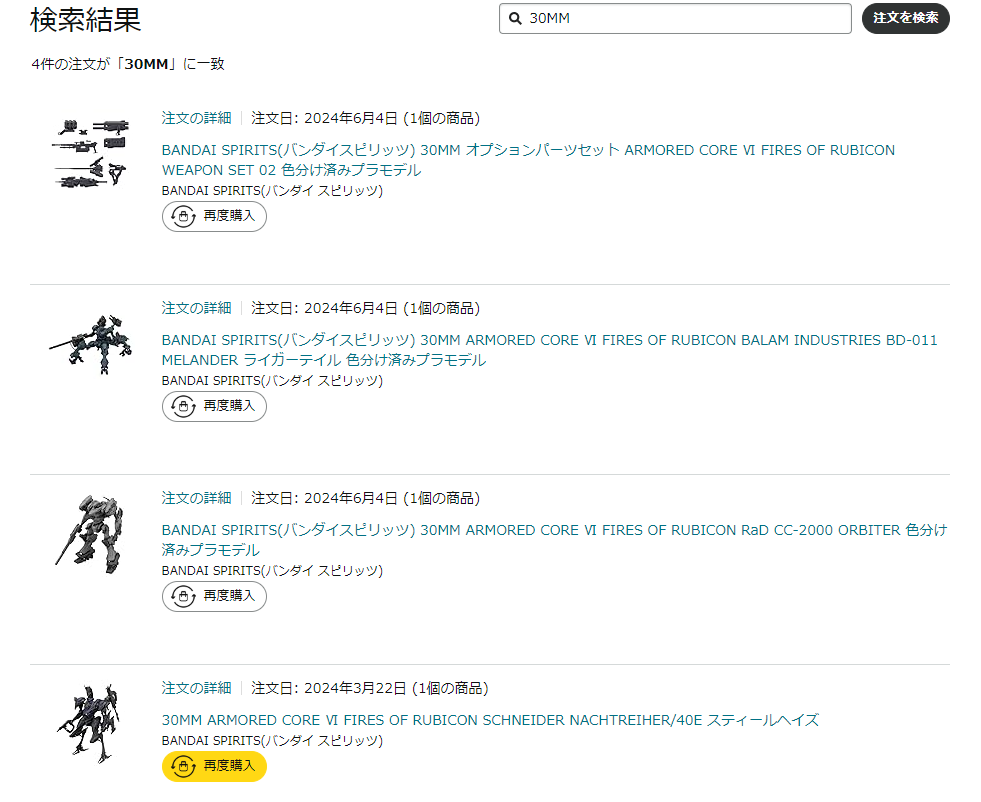Click 再度購入 for CC-2000 ORBITER
The image size is (981, 802).
tap(214, 597)
